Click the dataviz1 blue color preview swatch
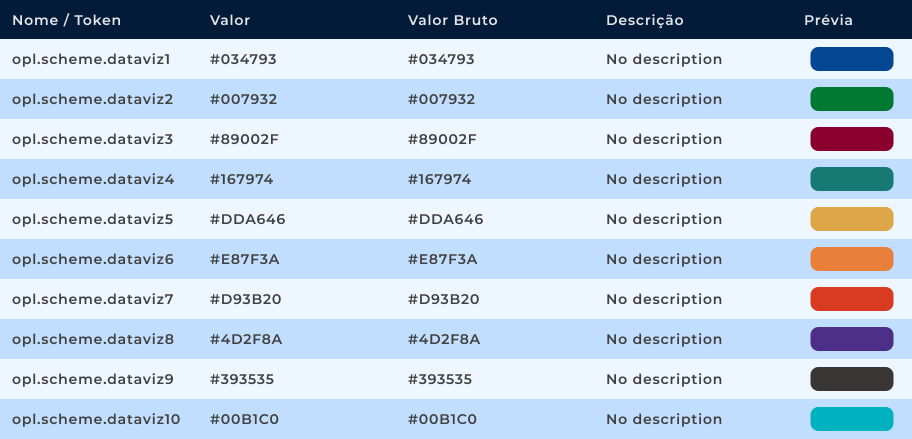 851,59
